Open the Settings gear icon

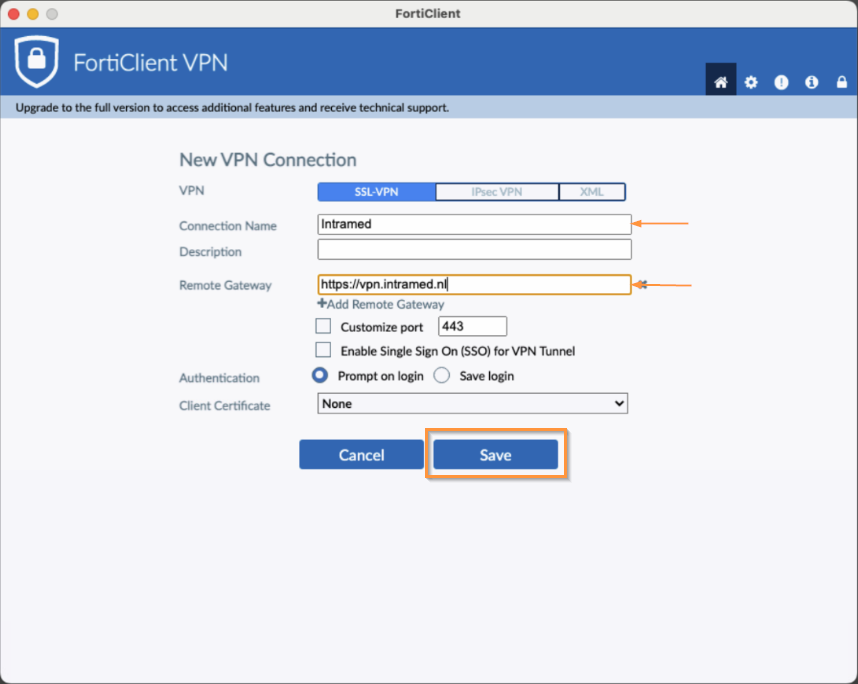point(751,82)
